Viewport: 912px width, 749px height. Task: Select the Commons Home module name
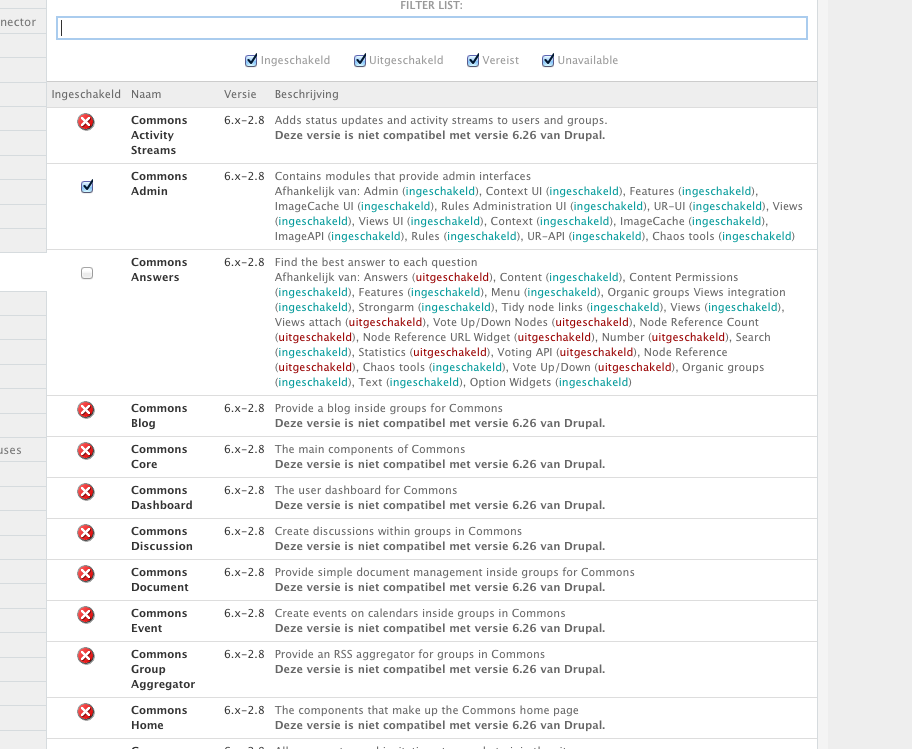[x=159, y=718]
